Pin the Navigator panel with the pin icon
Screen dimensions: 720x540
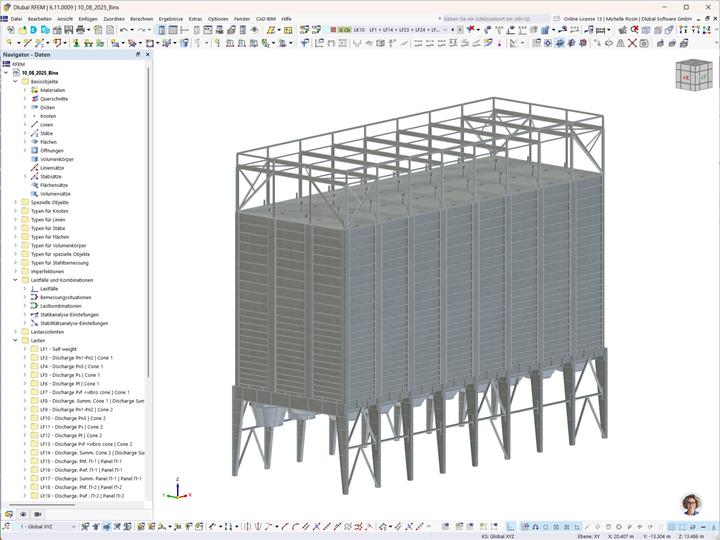click(138, 54)
